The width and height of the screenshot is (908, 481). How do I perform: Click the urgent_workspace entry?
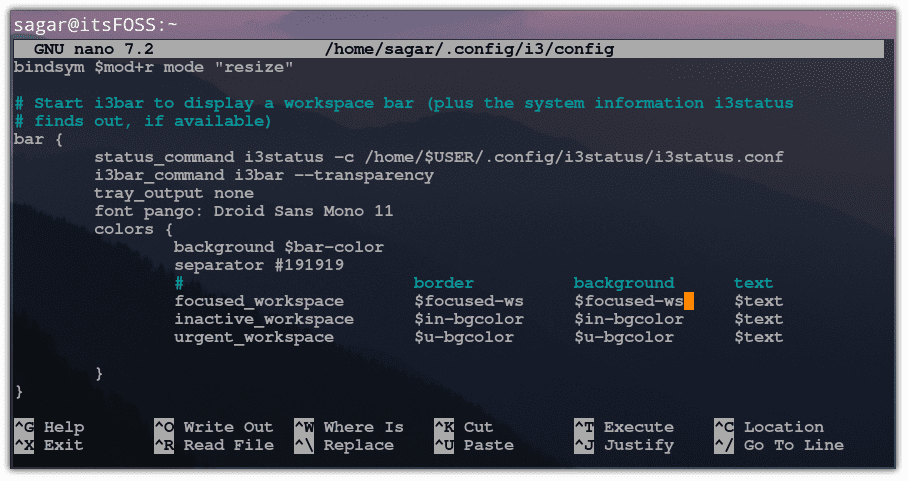click(x=253, y=337)
